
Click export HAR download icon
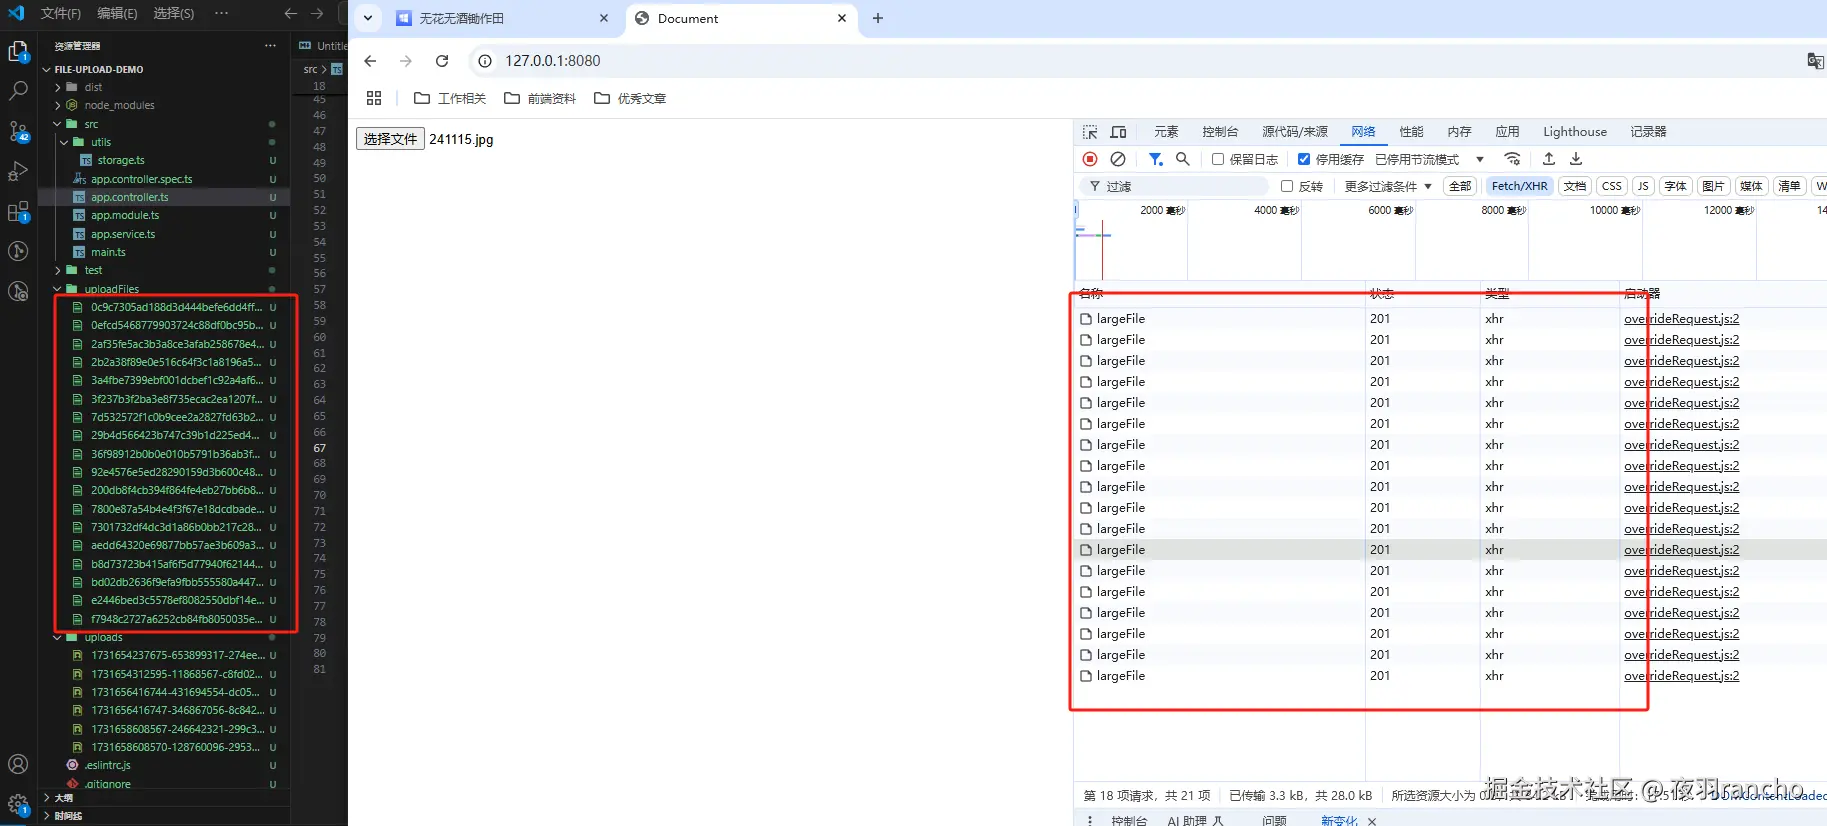(x=1576, y=159)
